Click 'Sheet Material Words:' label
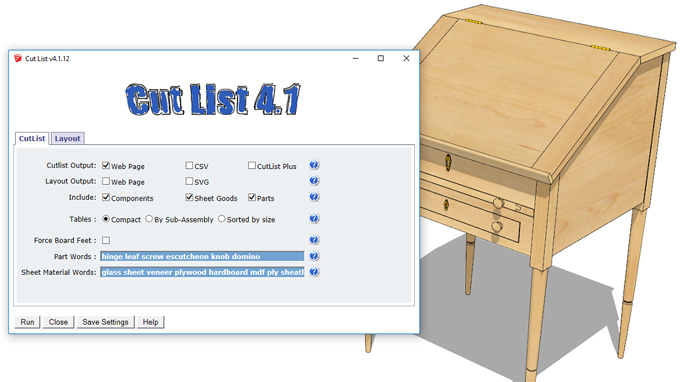 coord(59,272)
